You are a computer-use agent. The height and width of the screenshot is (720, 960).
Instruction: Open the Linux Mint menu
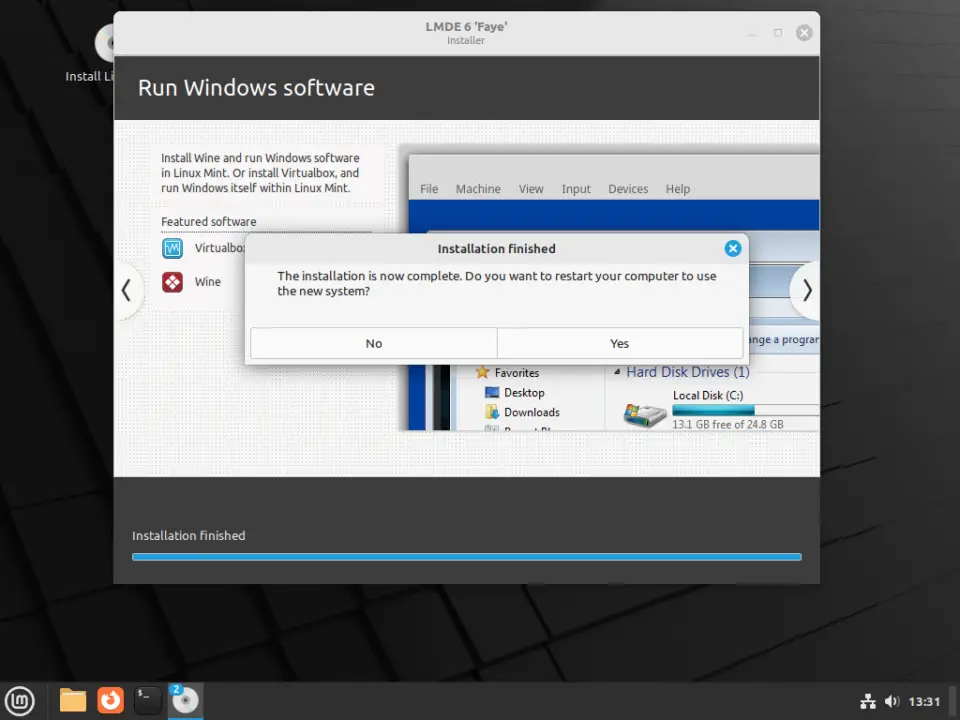point(20,700)
